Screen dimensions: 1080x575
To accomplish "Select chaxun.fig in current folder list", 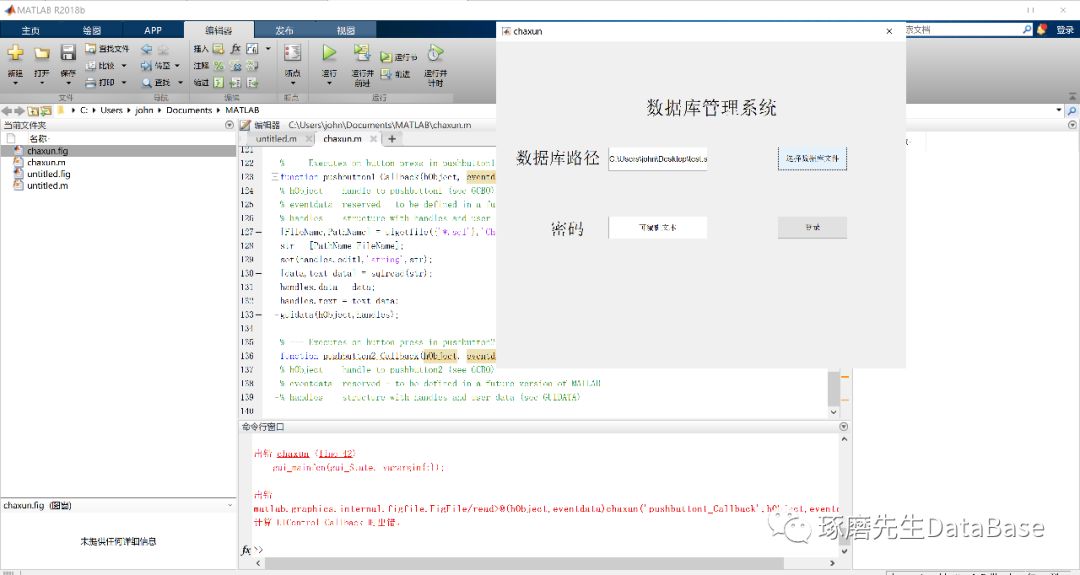I will point(48,151).
